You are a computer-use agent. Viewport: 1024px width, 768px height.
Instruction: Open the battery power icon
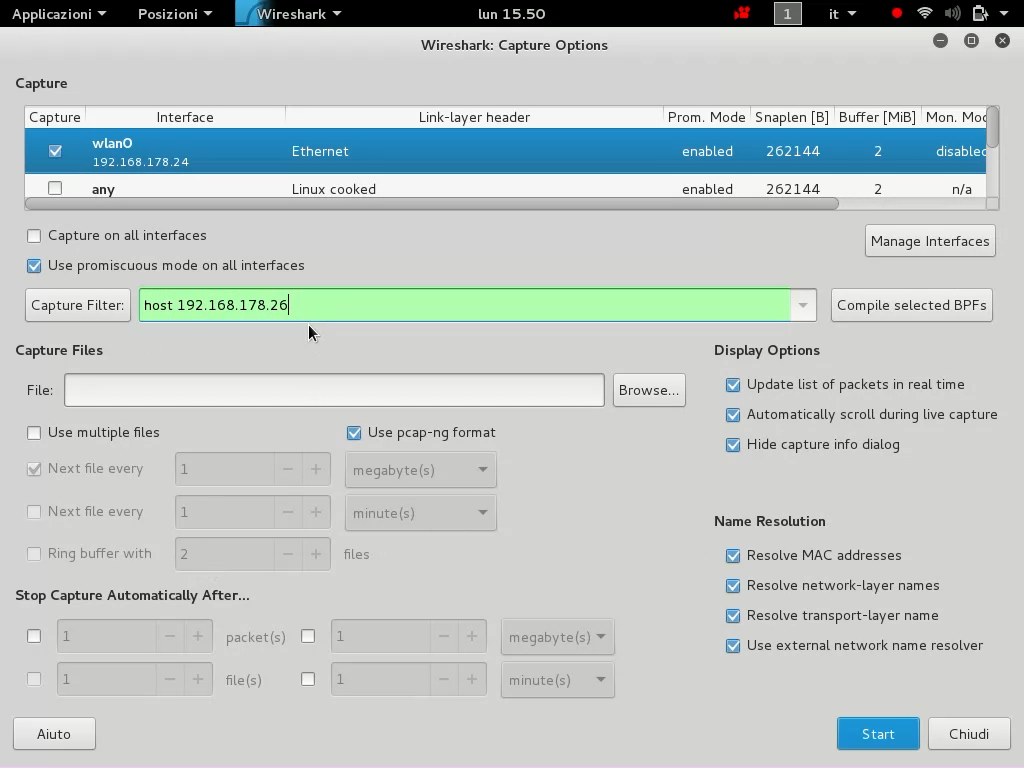click(x=980, y=13)
